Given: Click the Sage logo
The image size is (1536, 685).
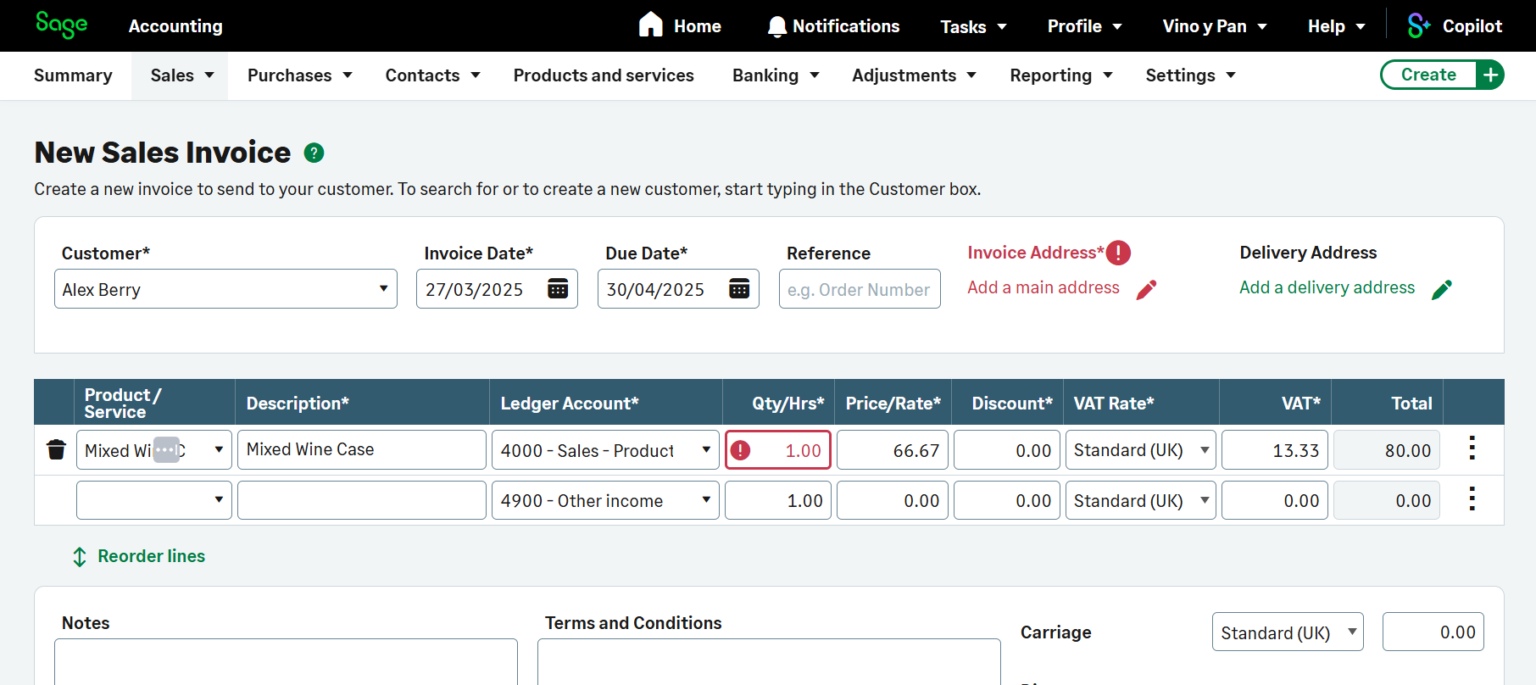Looking at the screenshot, I should (61, 25).
